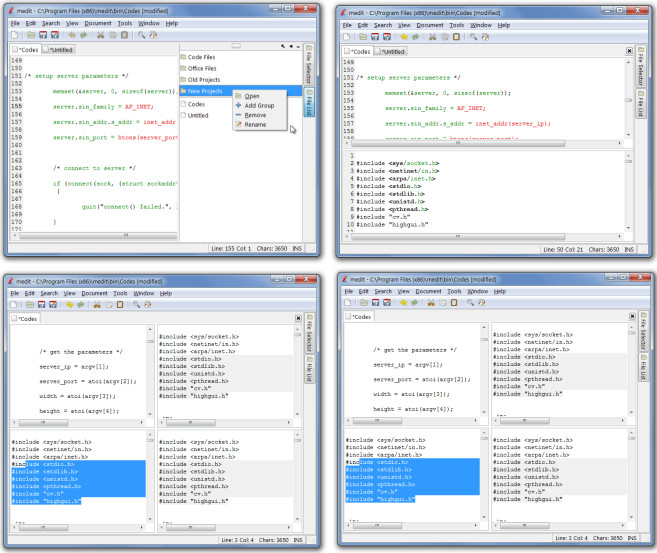657x553 pixels.
Task: Click Cut scissors icon in top-left window
Action: (x=101, y=35)
